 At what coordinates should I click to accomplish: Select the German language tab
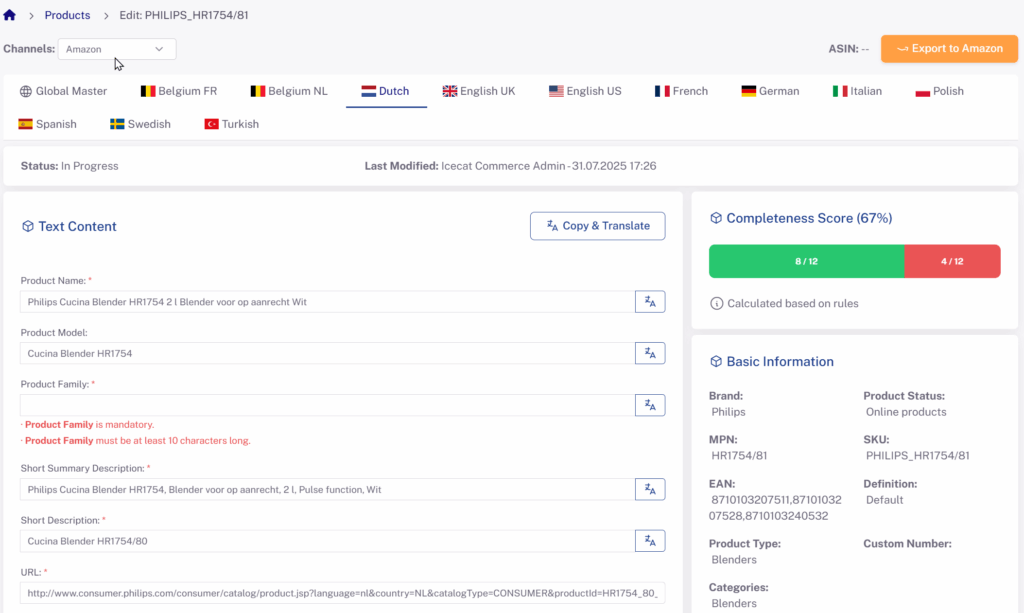pyautogui.click(x=770, y=91)
